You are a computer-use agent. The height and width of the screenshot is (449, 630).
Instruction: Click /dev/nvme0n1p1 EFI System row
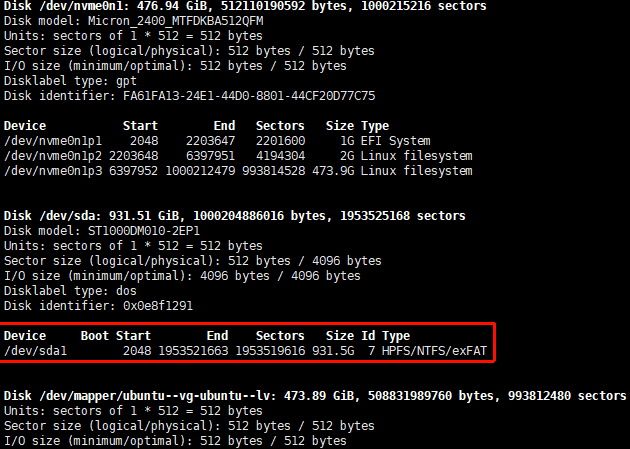point(217,141)
